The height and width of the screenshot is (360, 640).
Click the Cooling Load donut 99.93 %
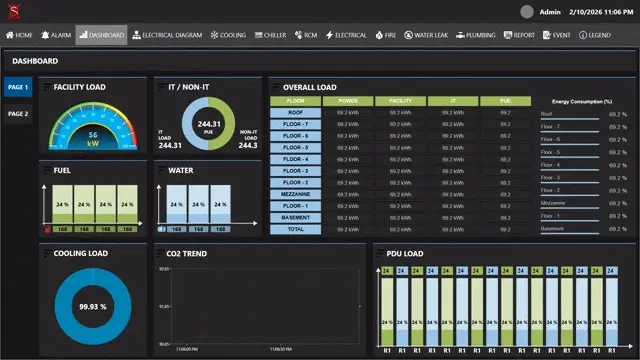click(x=93, y=307)
